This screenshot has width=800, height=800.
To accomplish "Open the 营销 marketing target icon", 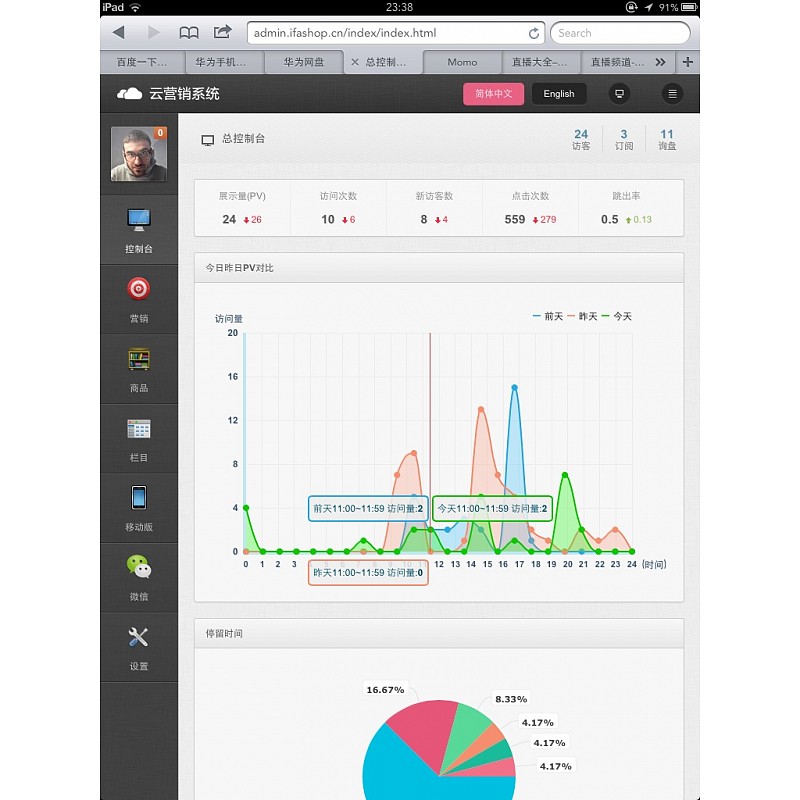I will [x=138, y=289].
